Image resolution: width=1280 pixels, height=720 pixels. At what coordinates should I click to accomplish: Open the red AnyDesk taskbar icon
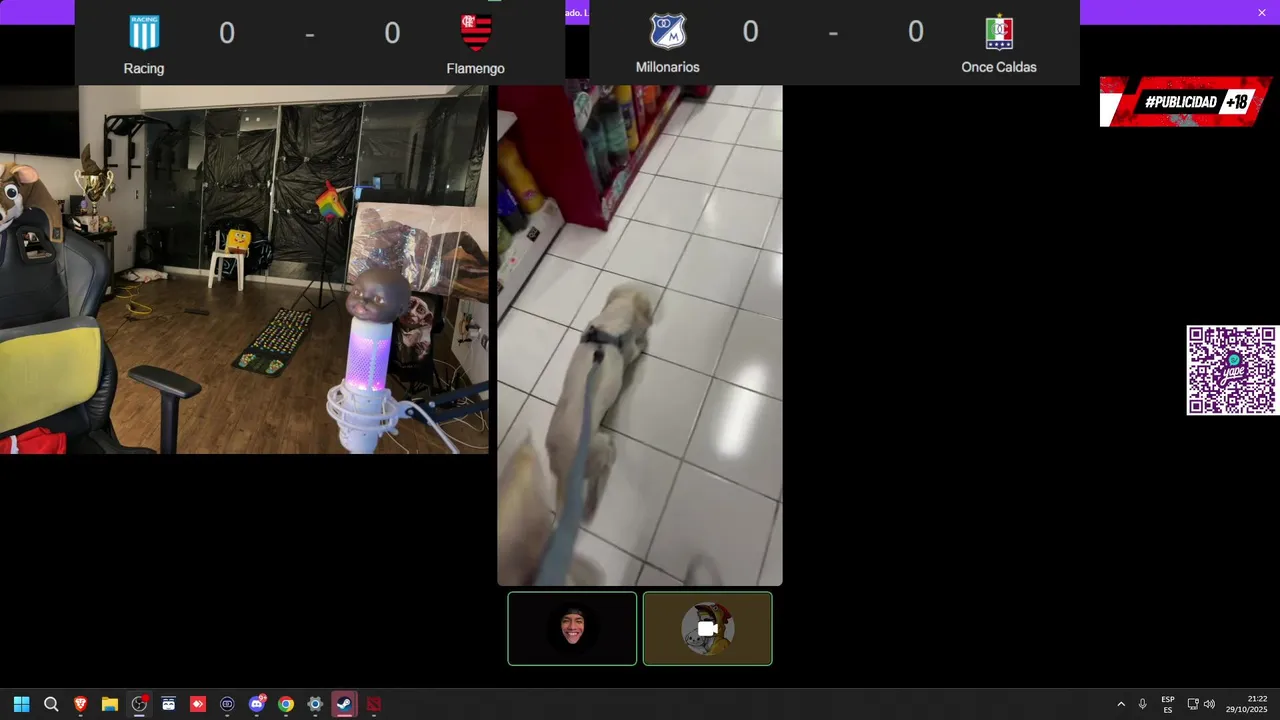(198, 704)
